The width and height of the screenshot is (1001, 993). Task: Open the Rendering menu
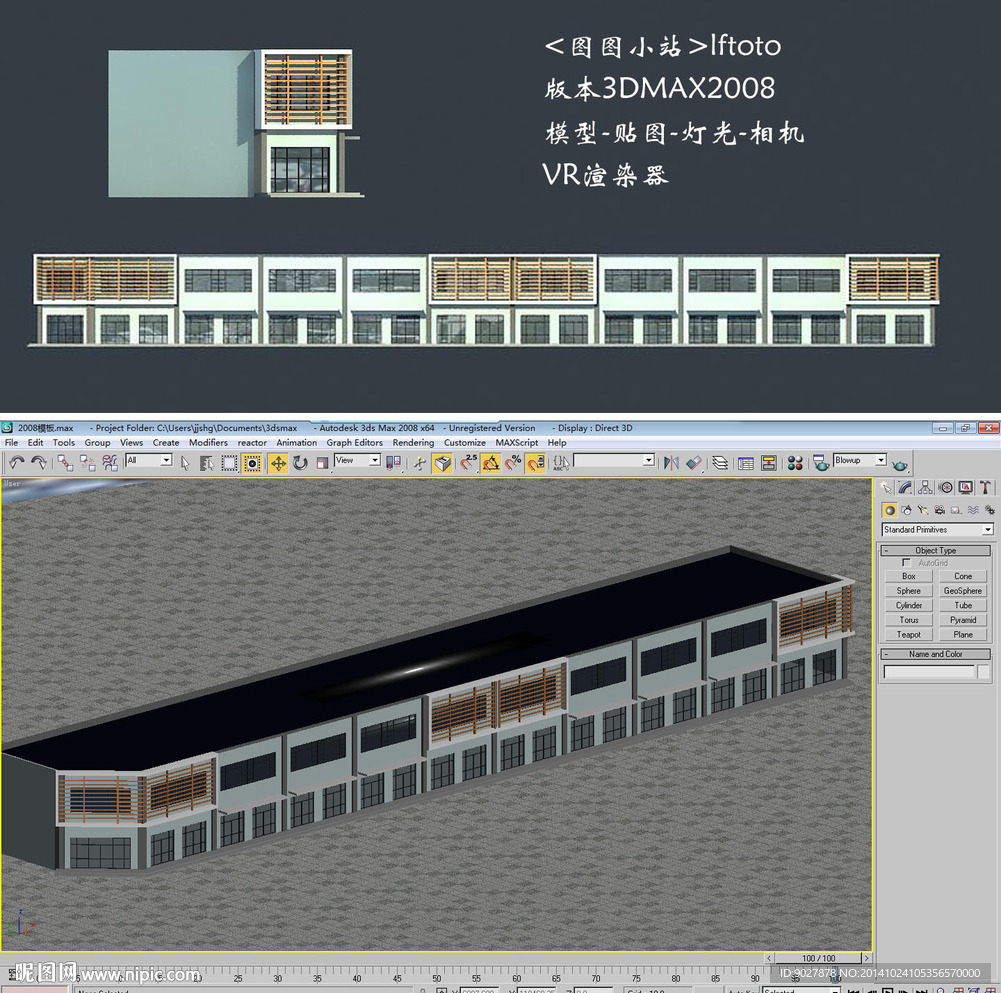click(x=413, y=443)
